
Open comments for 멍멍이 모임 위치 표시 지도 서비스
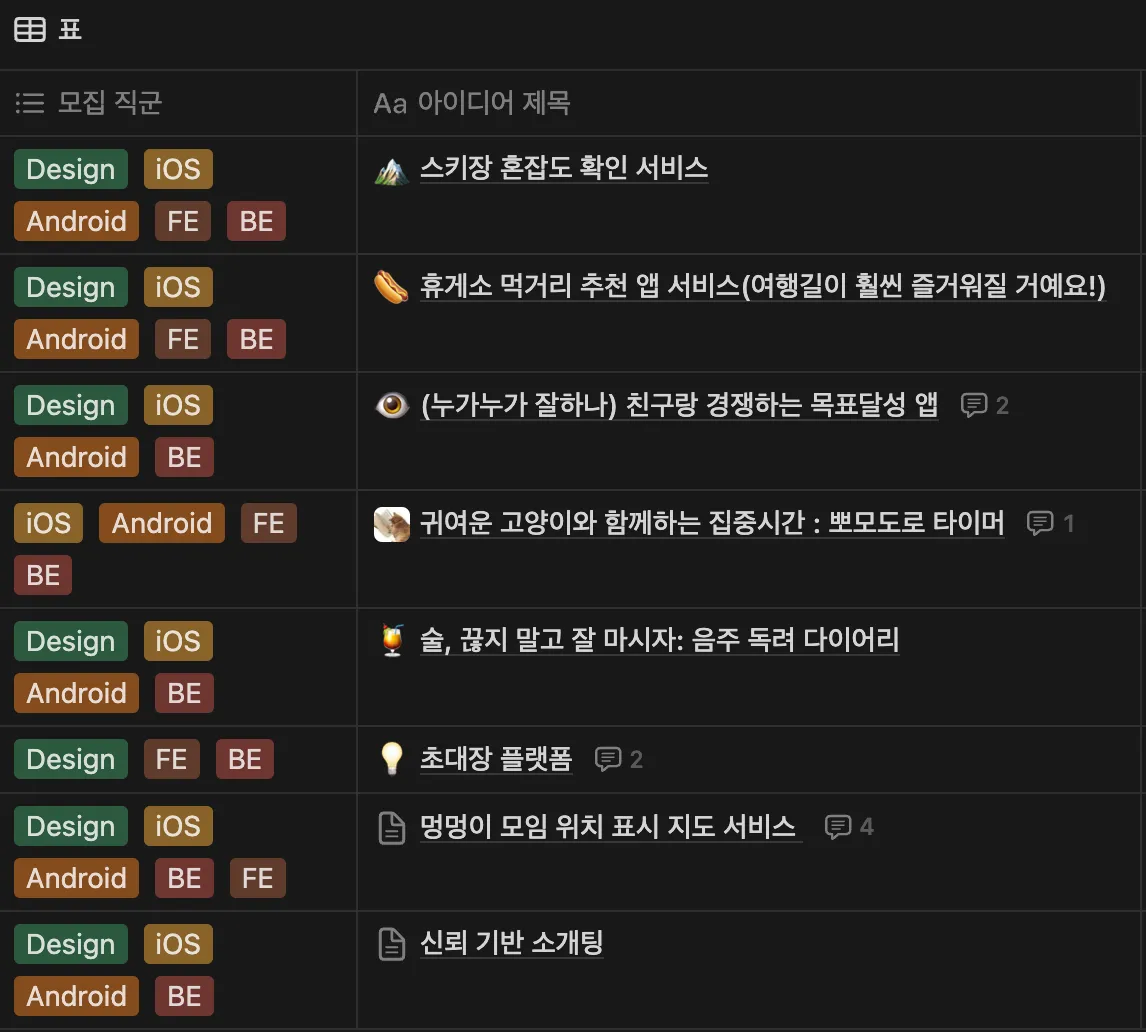(848, 827)
